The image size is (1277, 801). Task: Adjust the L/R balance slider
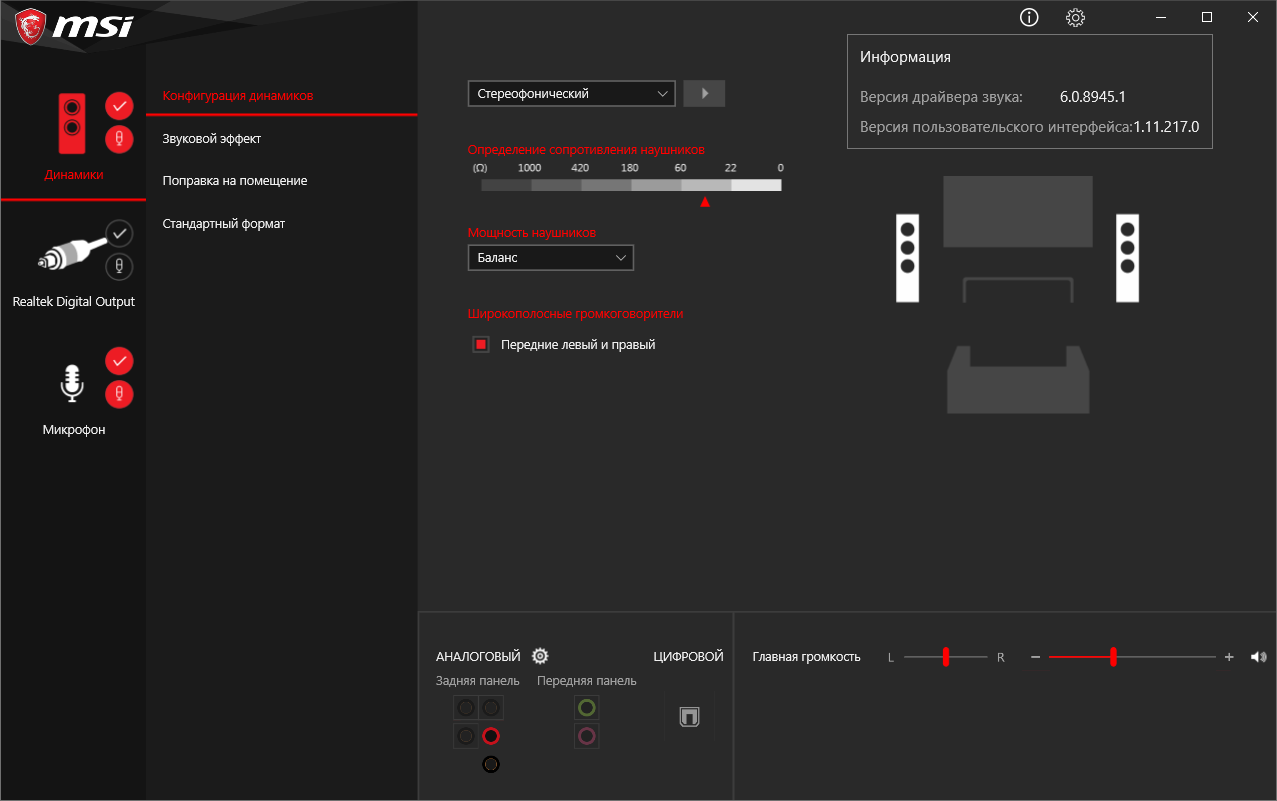[945, 657]
